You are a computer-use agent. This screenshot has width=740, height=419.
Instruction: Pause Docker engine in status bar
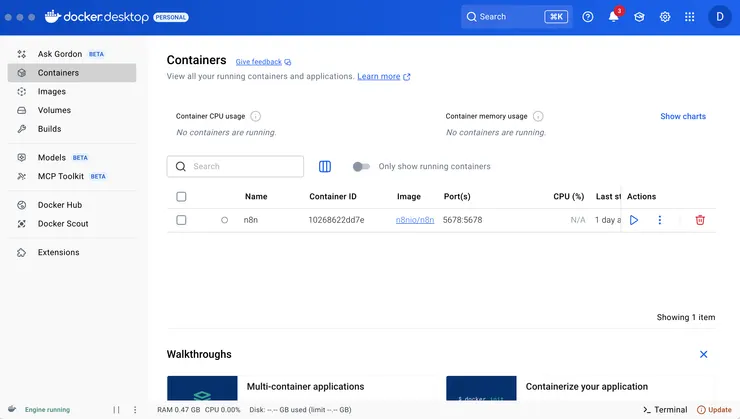pyautogui.click(x=116, y=410)
